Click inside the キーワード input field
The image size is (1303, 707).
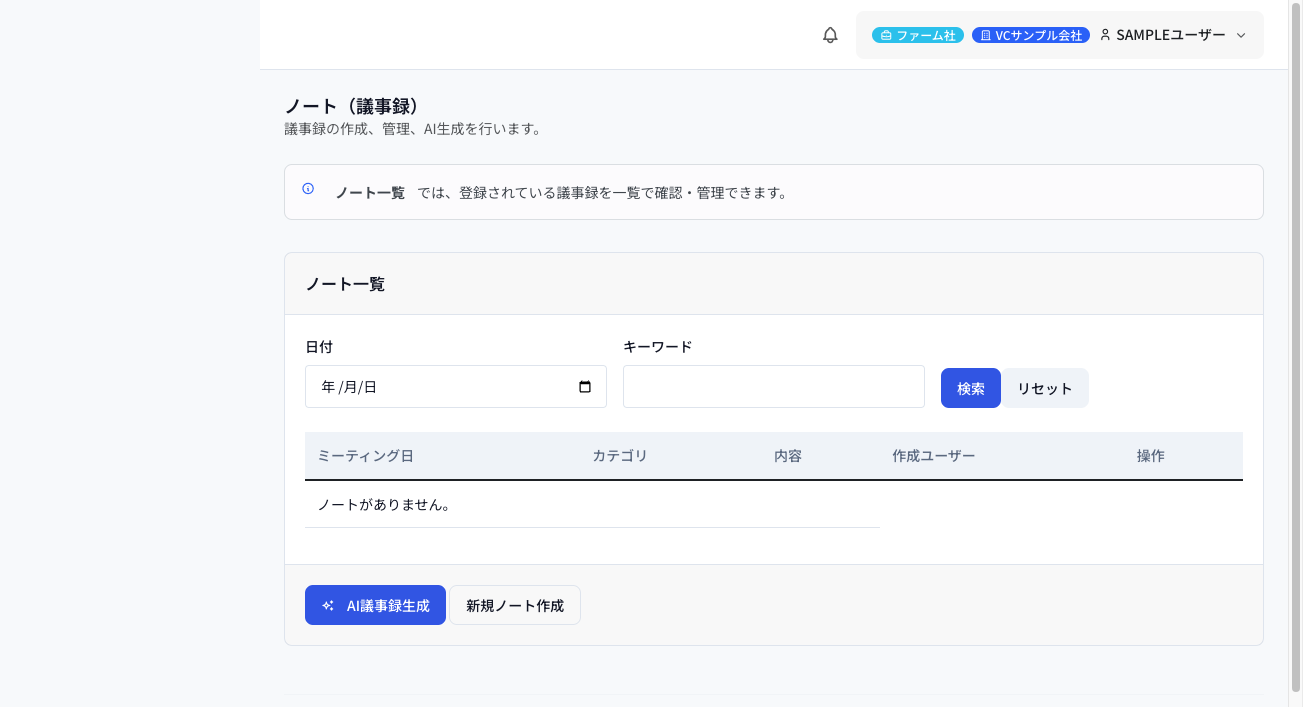773,386
